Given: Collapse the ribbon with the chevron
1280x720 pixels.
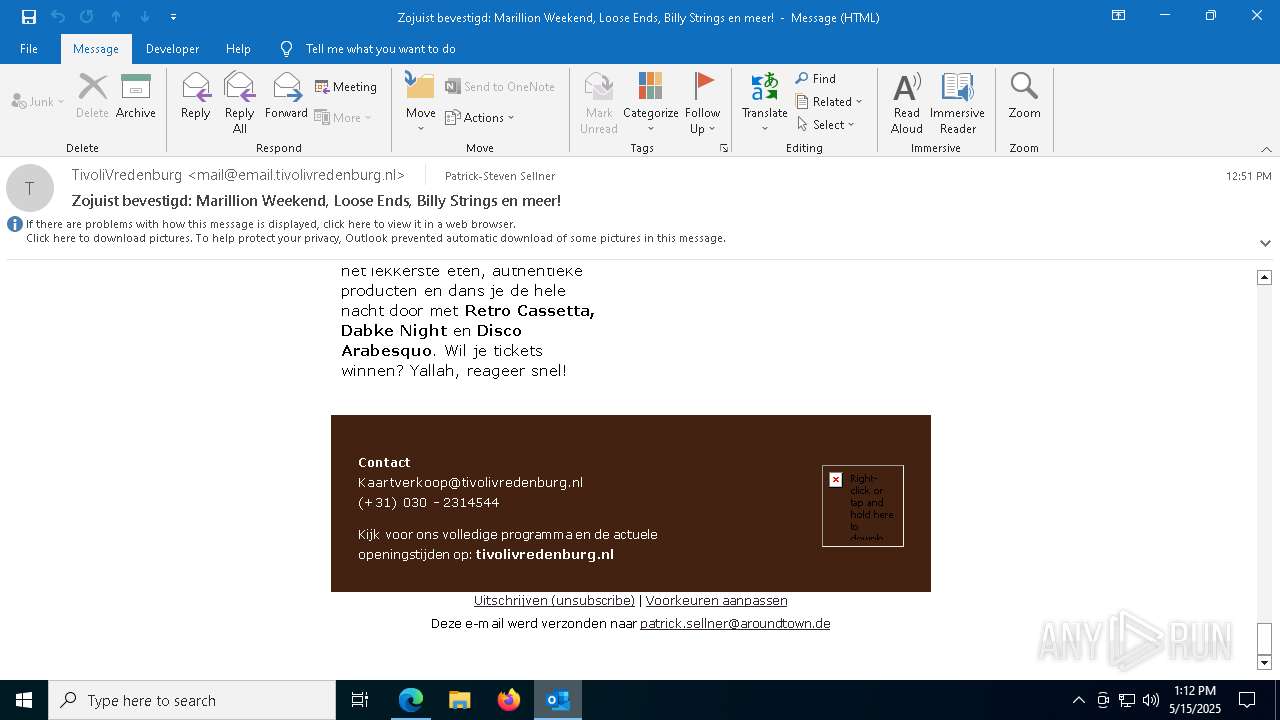Looking at the screenshot, I should [1266, 149].
